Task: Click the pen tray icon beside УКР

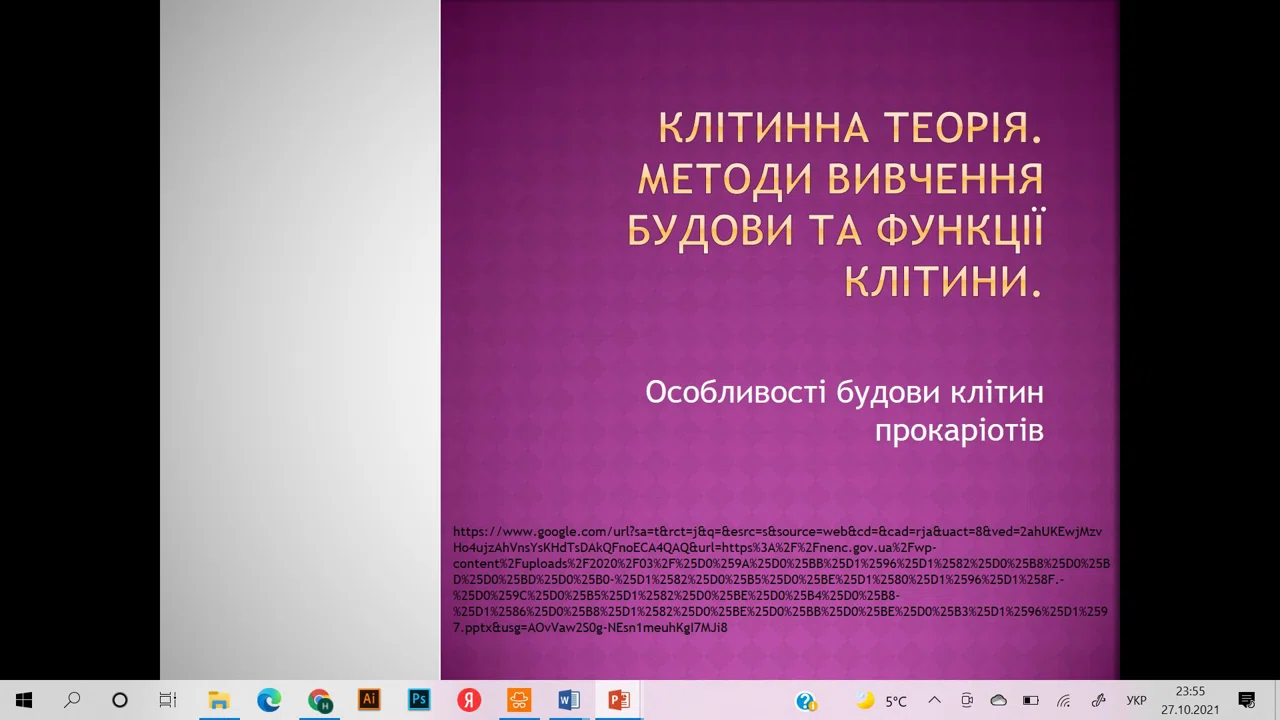Action: pos(1098,700)
